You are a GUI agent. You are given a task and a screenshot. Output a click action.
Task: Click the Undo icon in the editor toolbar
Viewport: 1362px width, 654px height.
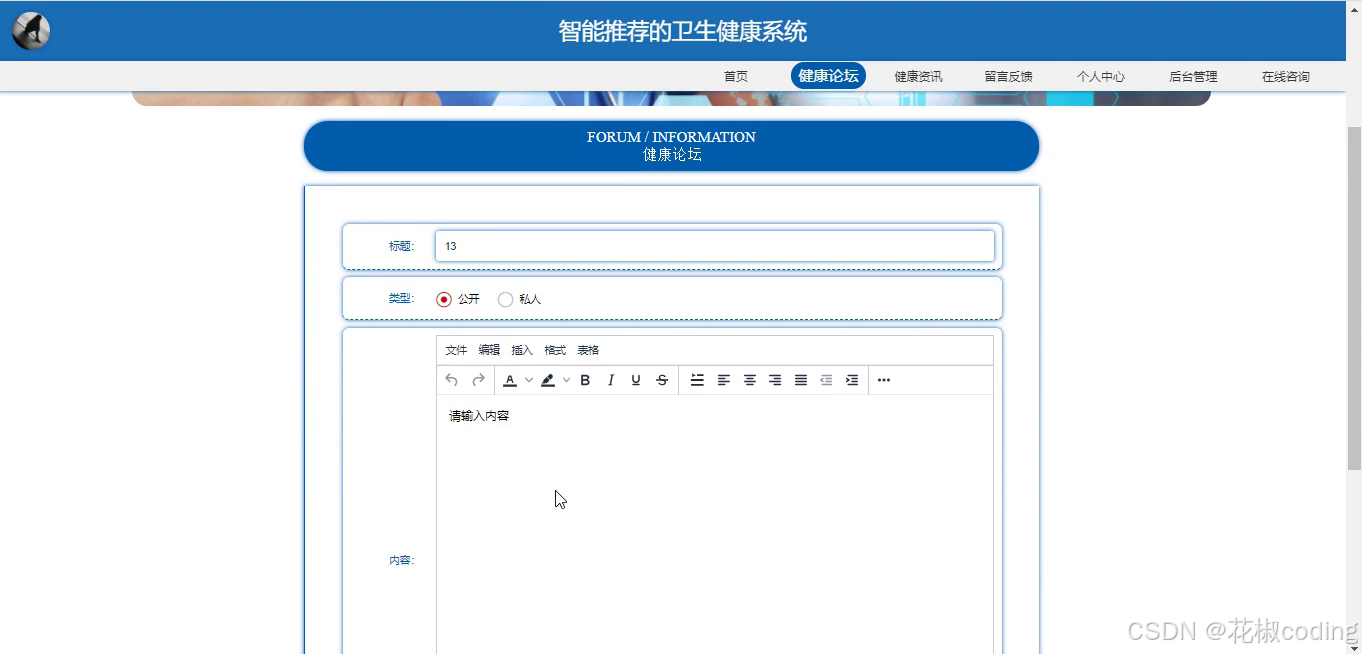point(451,380)
